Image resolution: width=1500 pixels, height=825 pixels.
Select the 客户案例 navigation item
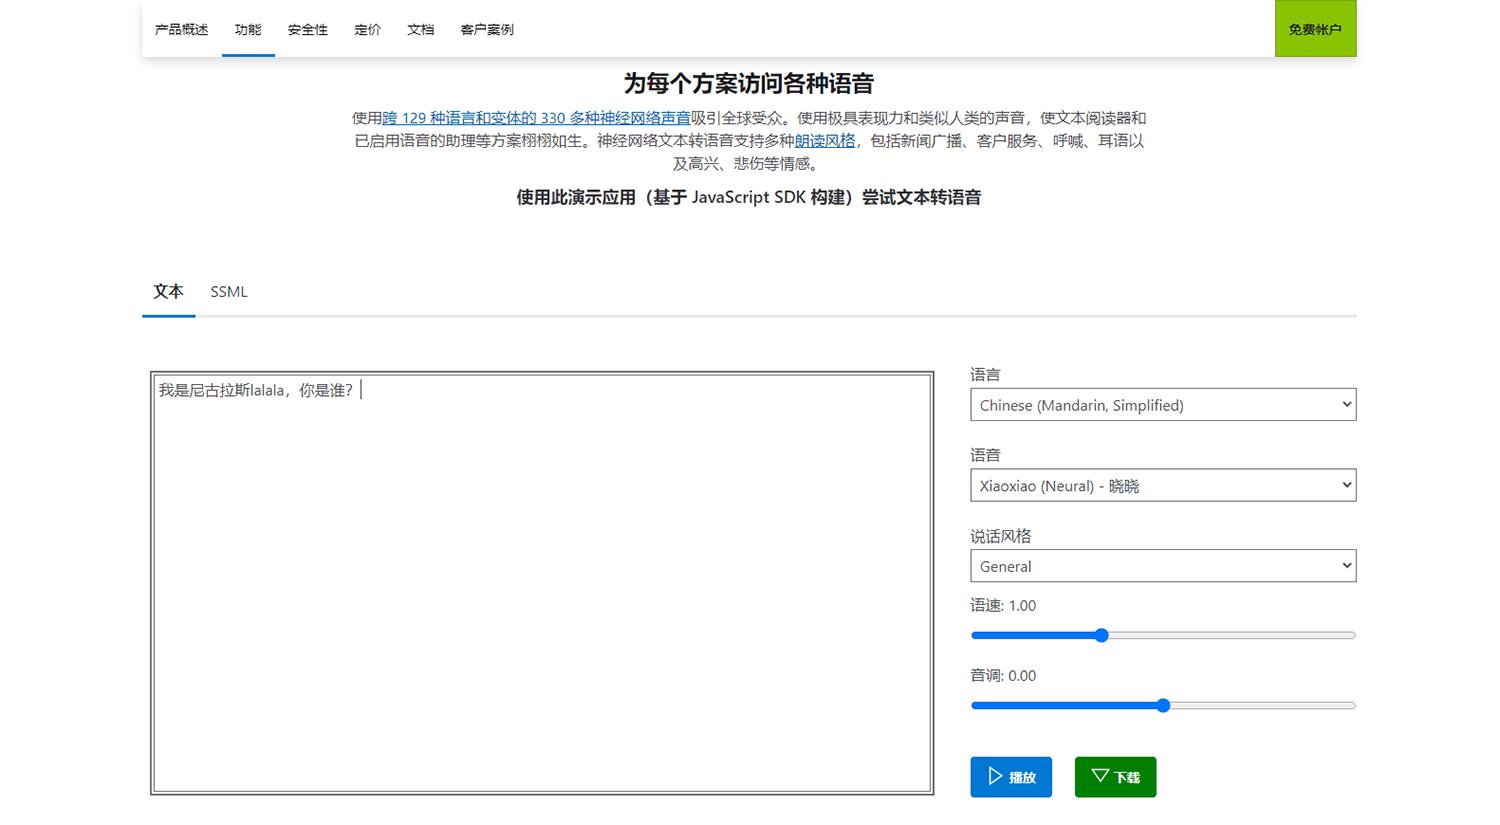[487, 29]
